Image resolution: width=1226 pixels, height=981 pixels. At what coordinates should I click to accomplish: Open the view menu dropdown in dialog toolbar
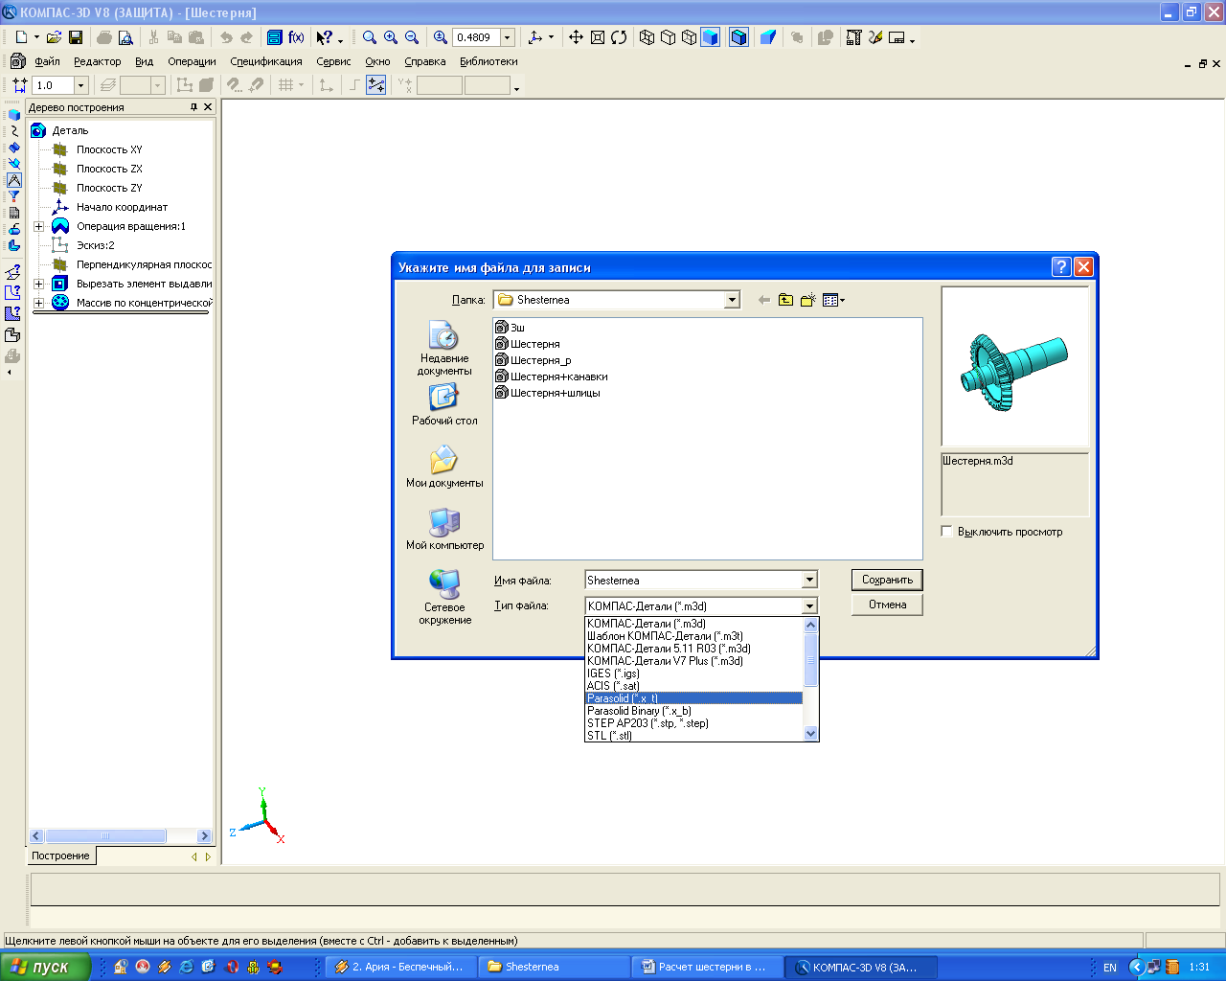point(834,300)
